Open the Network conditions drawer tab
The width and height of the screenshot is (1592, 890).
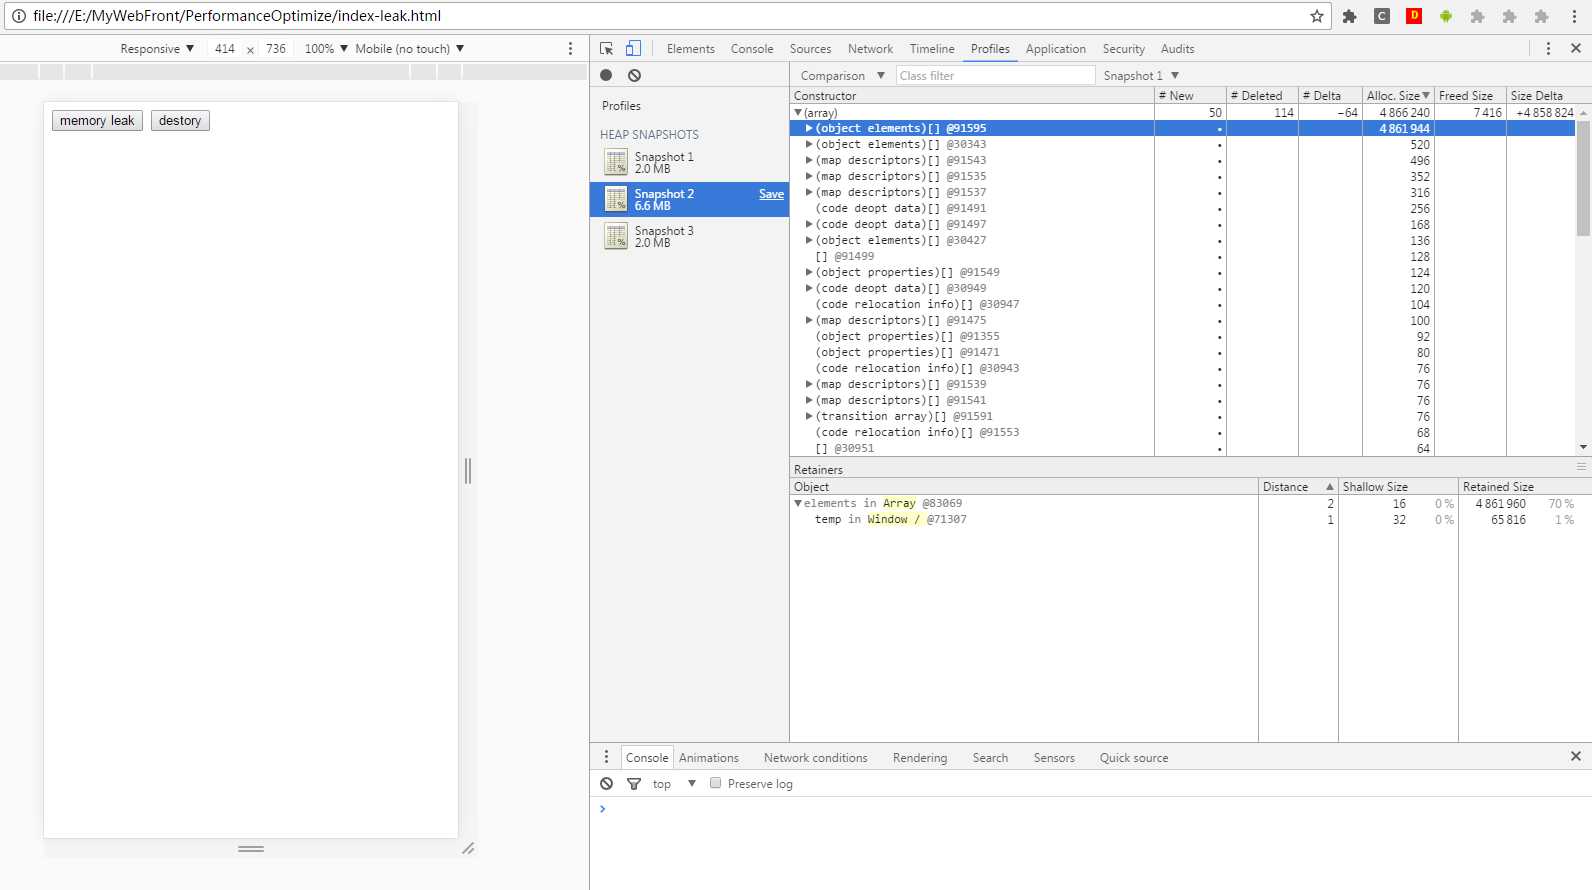tap(816, 757)
